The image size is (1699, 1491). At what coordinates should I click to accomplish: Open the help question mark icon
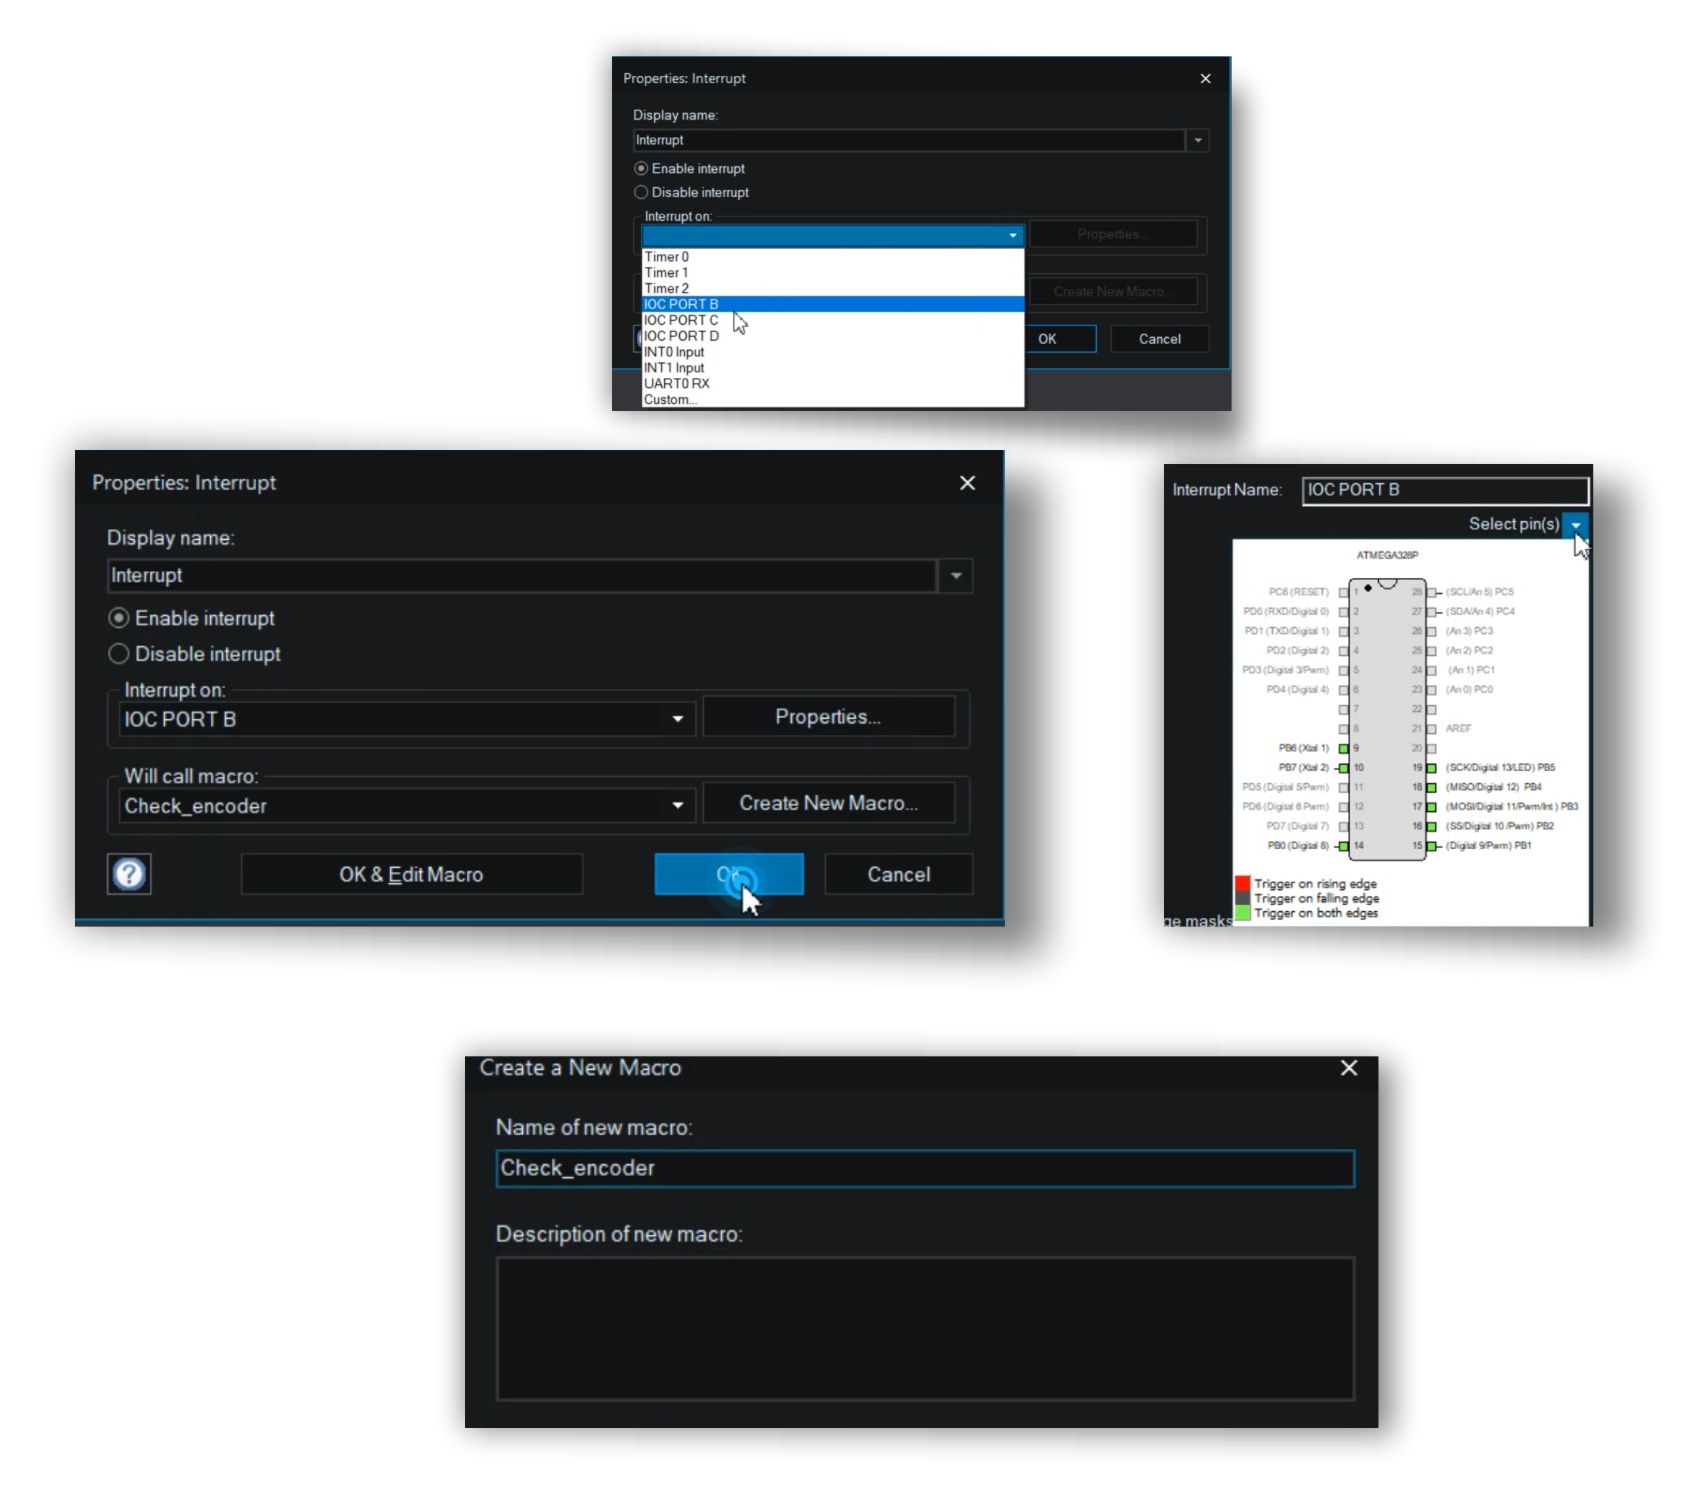pyautogui.click(x=129, y=874)
